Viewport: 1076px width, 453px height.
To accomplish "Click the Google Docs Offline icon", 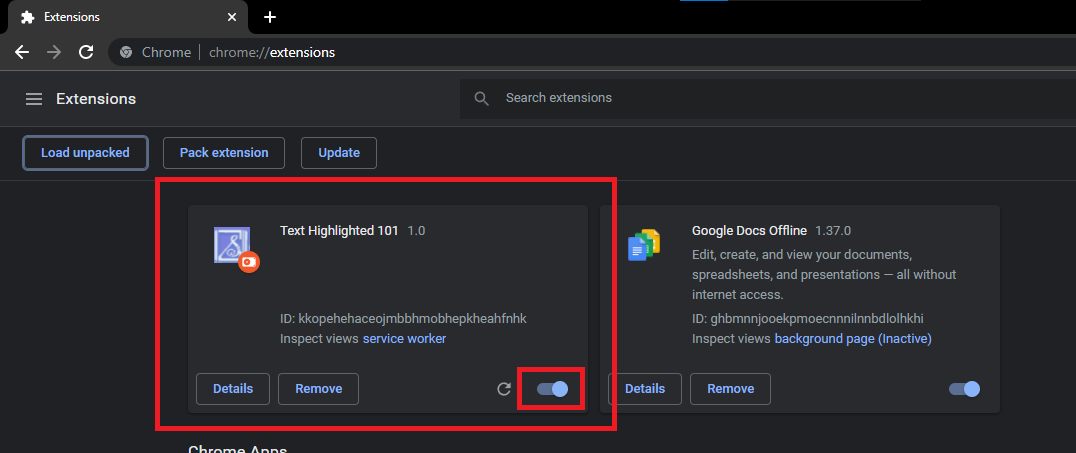I will [x=644, y=245].
